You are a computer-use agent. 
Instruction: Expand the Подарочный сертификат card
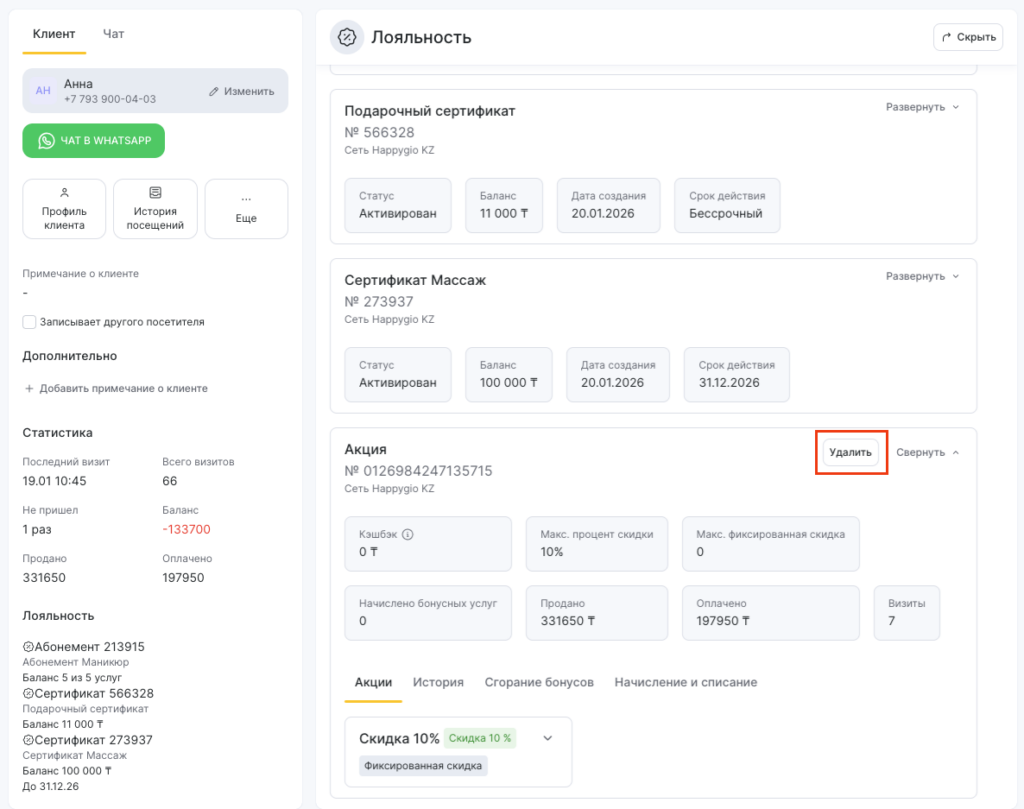click(x=922, y=107)
